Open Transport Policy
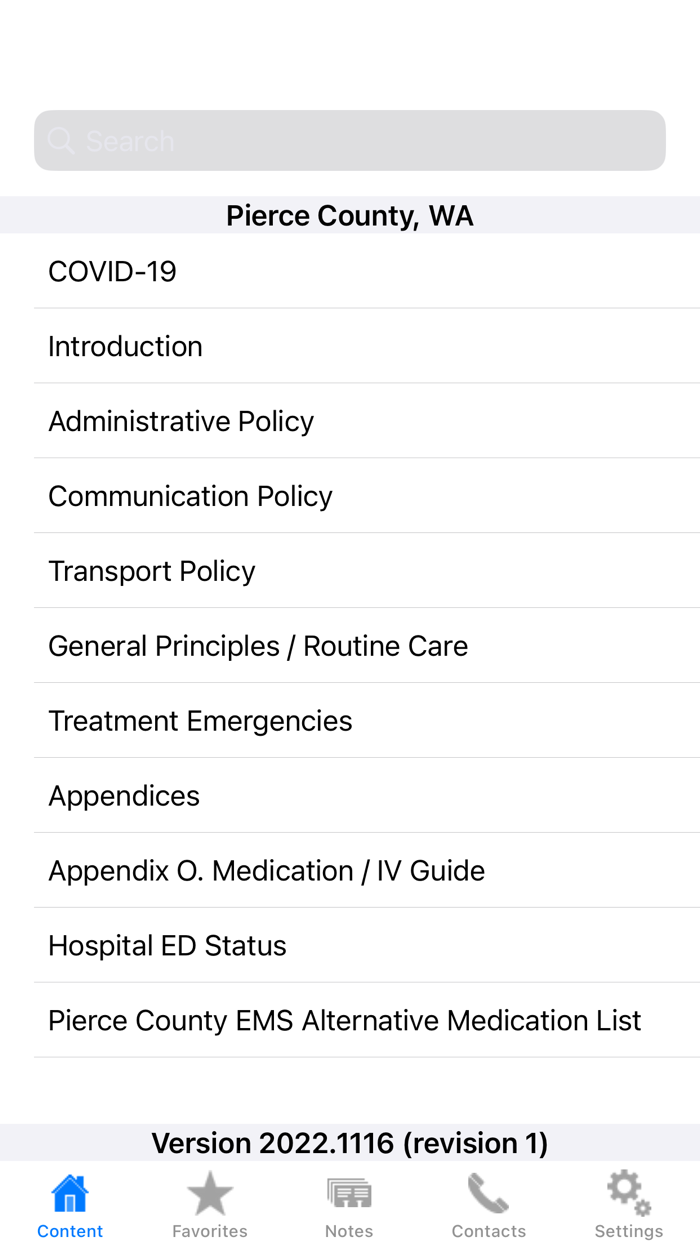Screen dimensions: 700x1244 [x=350, y=570]
